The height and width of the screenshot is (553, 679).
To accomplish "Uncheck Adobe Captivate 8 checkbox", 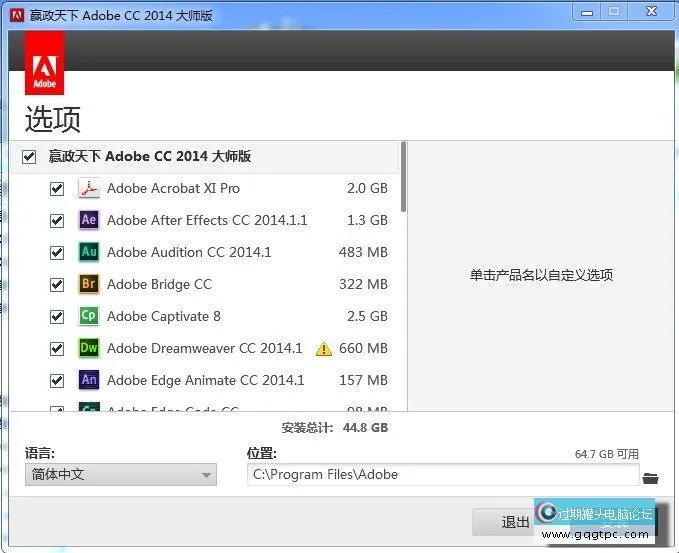I will click(x=57, y=317).
